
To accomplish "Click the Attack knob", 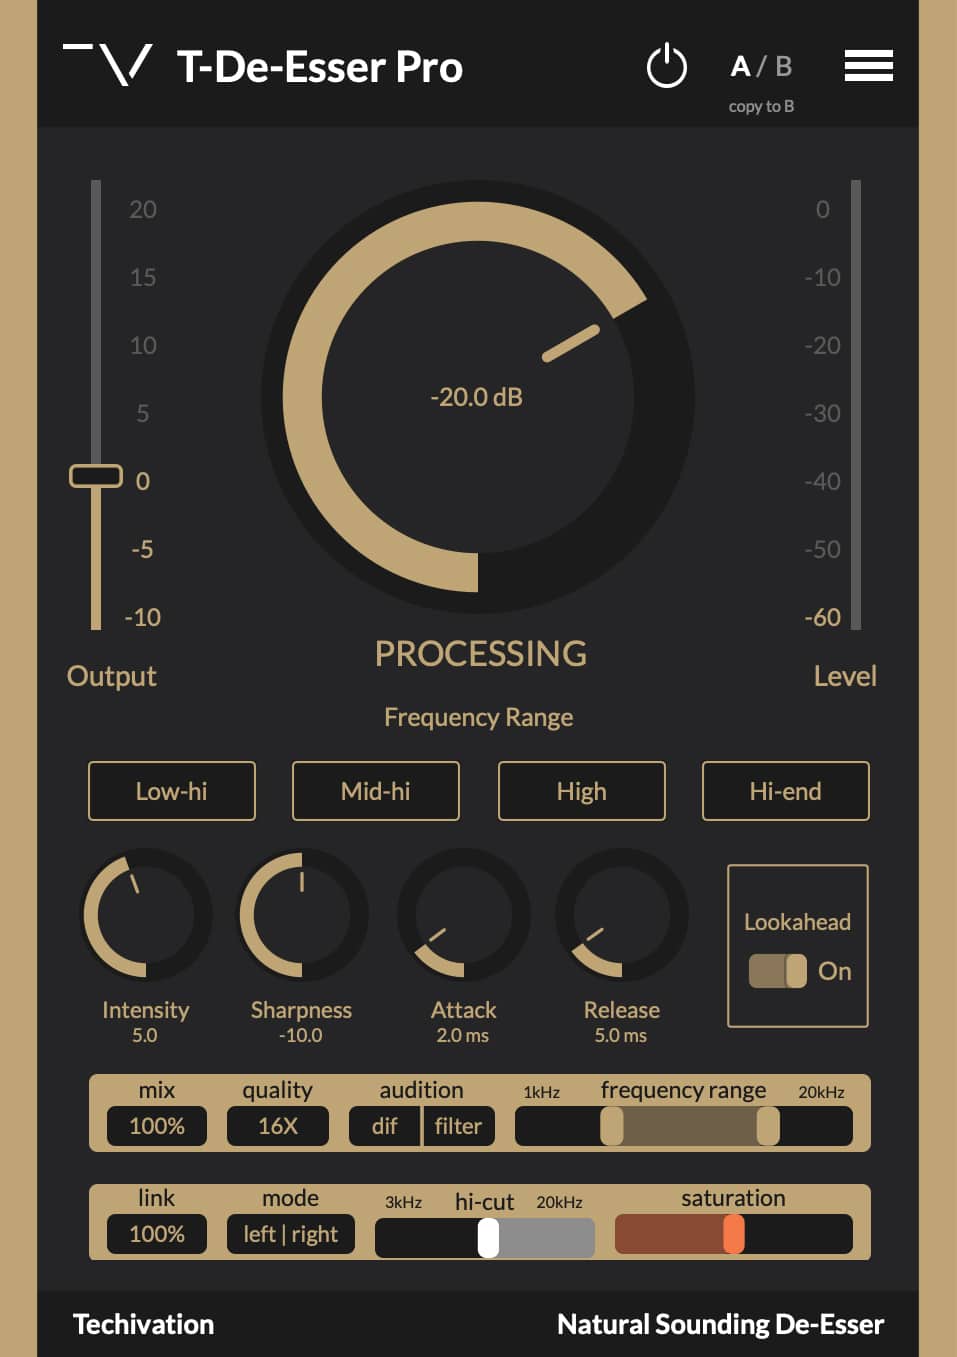I will pyautogui.click(x=464, y=914).
